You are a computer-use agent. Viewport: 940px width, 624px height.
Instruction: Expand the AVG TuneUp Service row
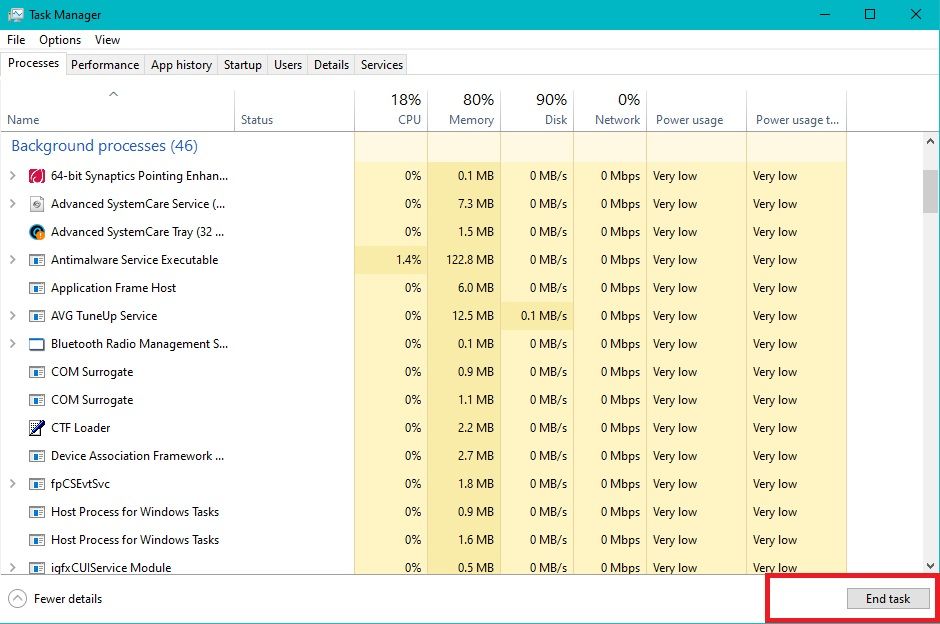coord(13,315)
